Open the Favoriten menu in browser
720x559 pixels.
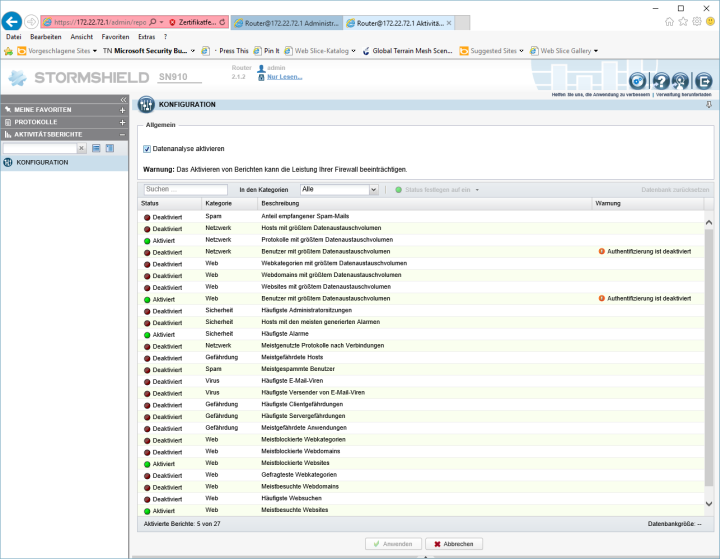pyautogui.click(x=115, y=36)
